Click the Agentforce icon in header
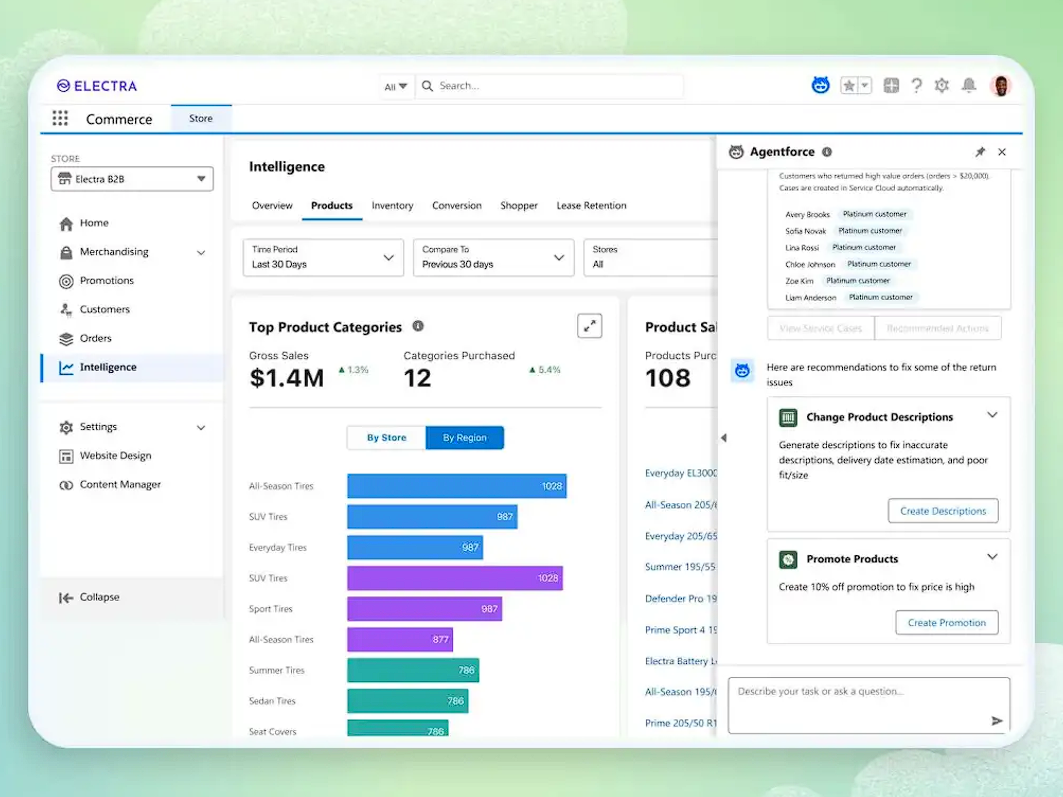Screen dimensions: 1063x797 click(820, 85)
